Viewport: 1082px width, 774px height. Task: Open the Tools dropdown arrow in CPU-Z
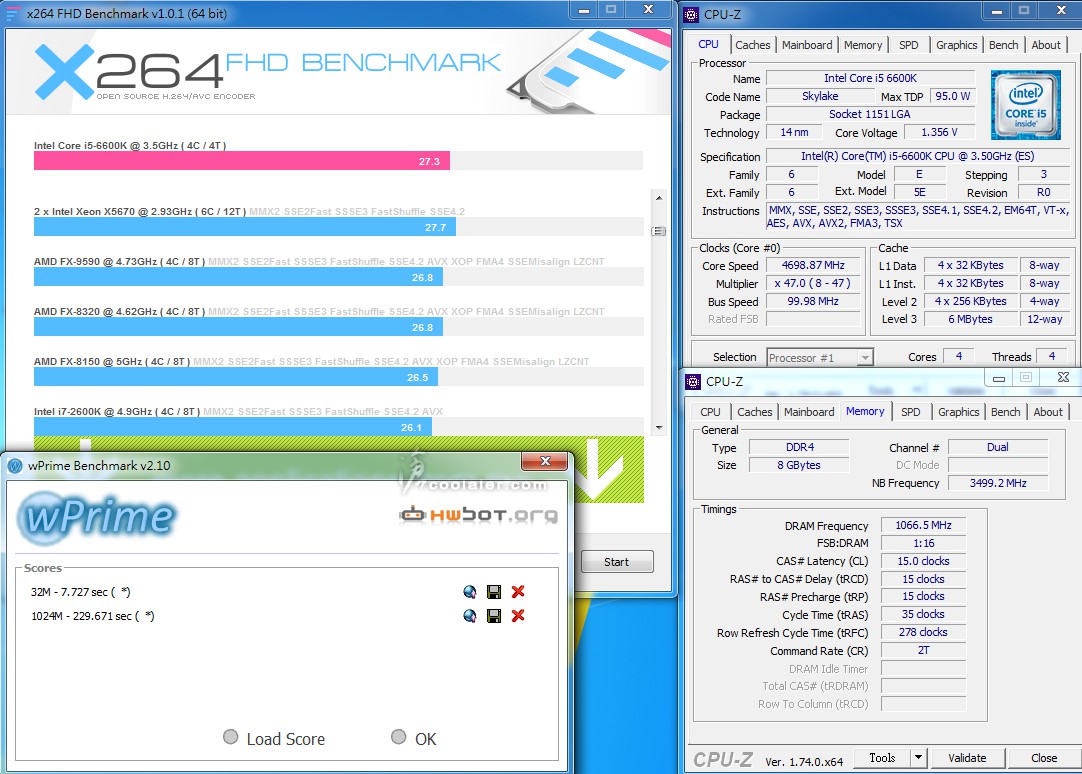click(x=918, y=757)
